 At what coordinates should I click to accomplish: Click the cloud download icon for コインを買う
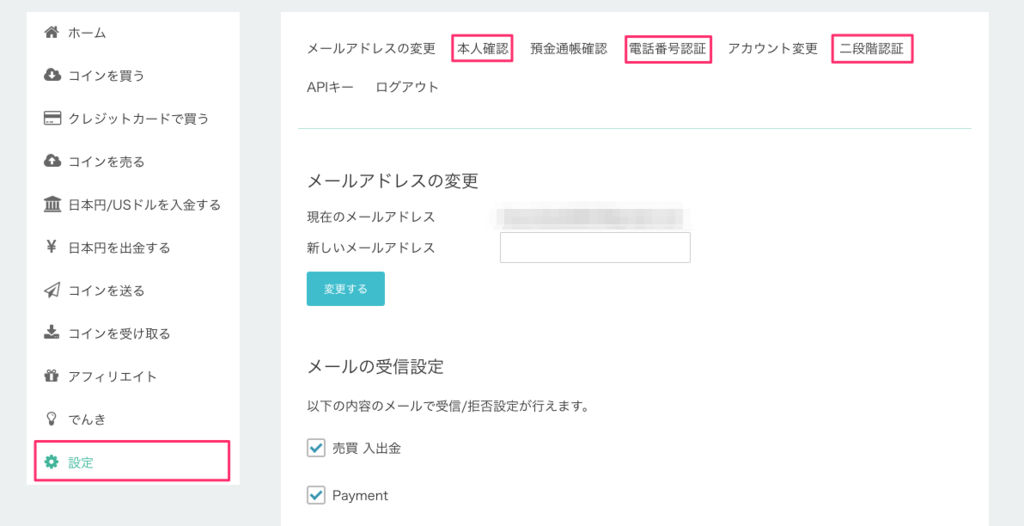[52, 76]
